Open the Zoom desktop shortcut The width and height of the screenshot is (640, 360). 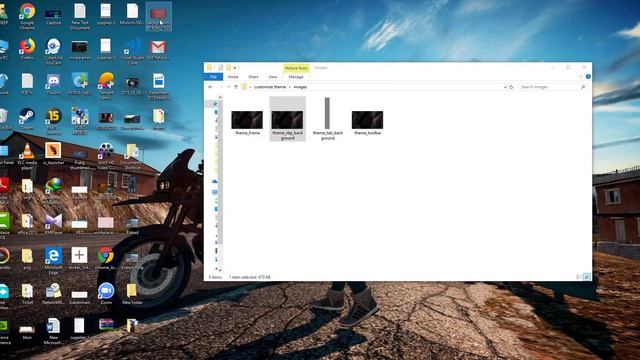coord(106,293)
